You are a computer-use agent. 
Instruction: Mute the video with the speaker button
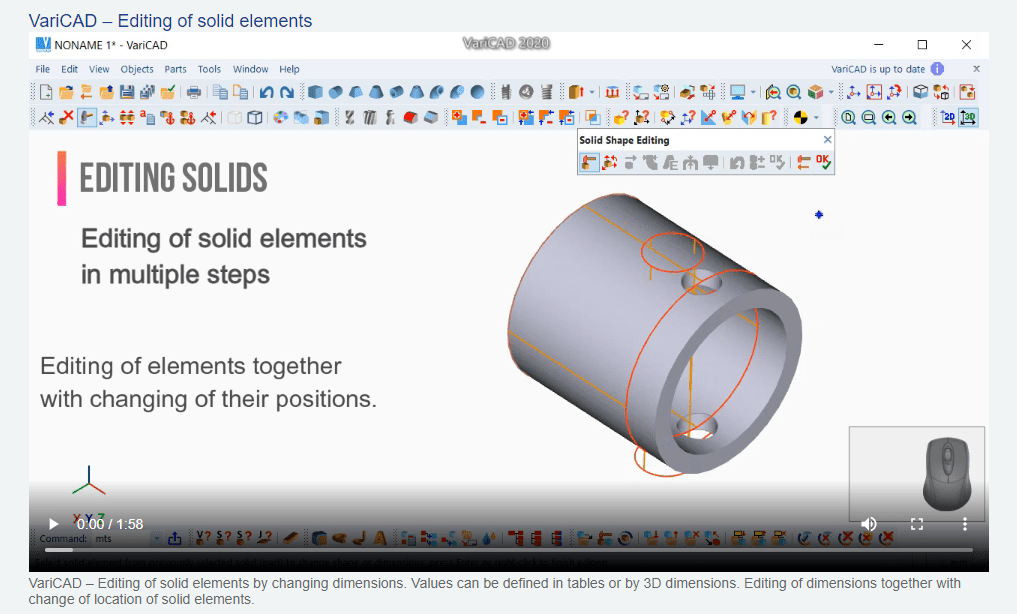868,524
